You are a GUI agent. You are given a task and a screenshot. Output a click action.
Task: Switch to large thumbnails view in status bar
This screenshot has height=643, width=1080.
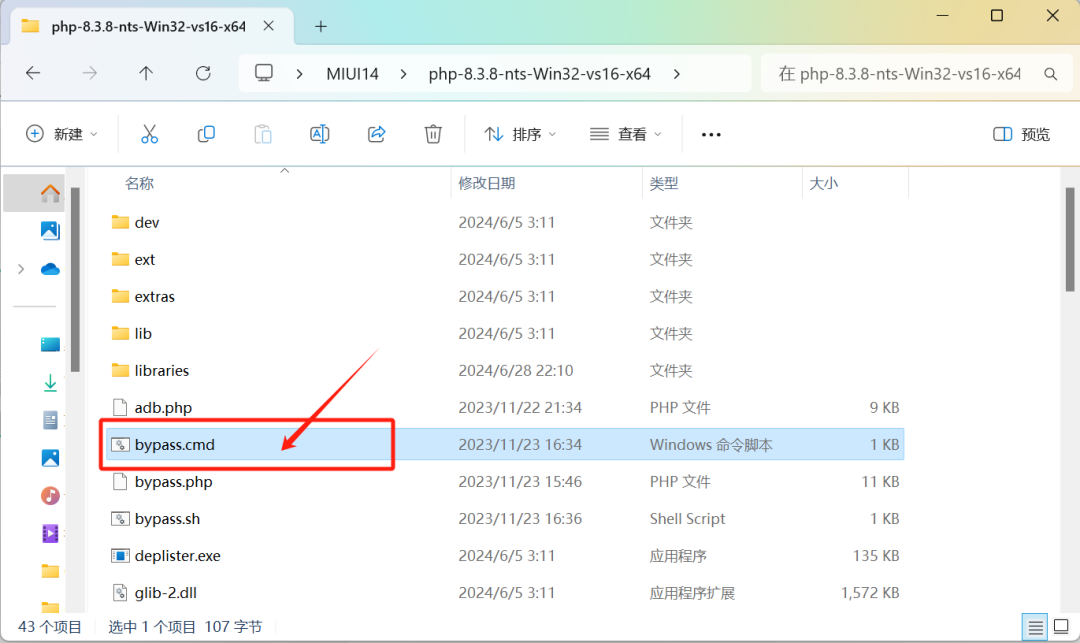(x=1061, y=627)
